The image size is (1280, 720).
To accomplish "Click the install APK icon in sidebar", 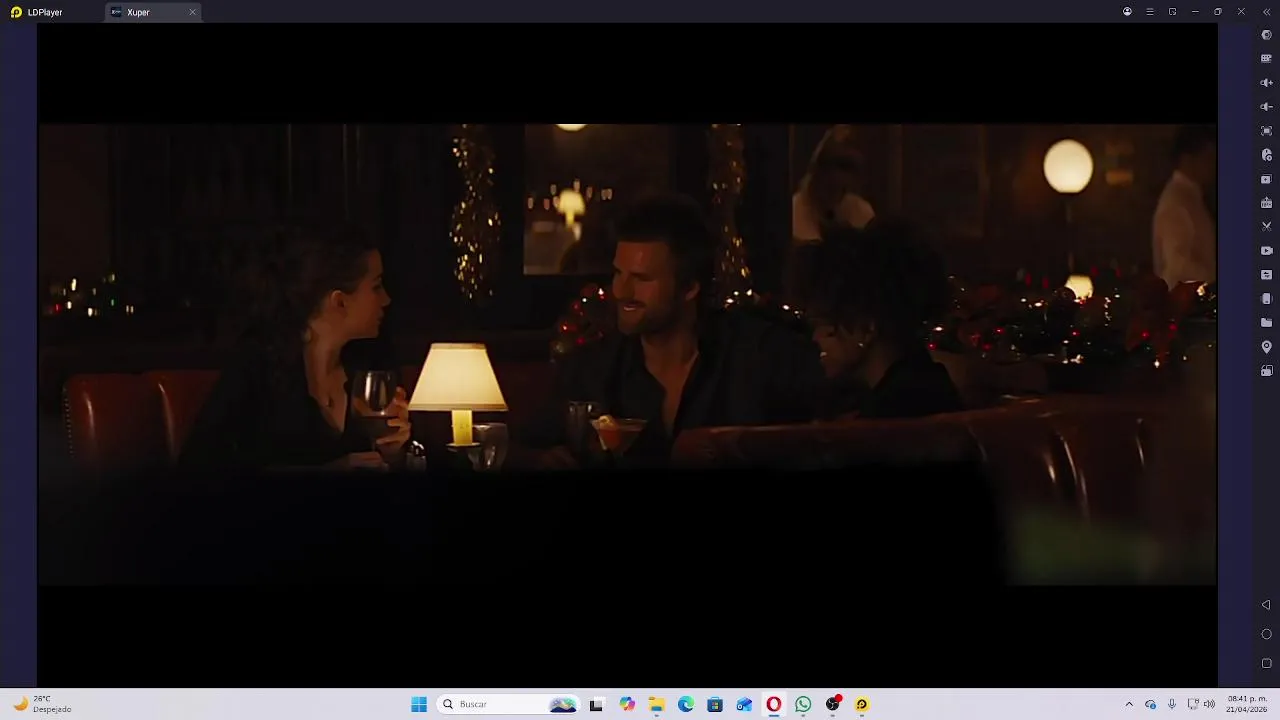I will [1266, 203].
